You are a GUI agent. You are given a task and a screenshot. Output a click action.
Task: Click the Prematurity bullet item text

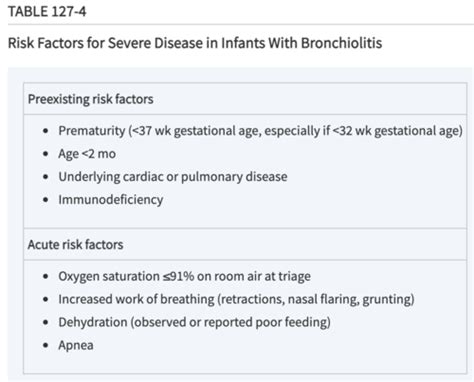[260, 131]
